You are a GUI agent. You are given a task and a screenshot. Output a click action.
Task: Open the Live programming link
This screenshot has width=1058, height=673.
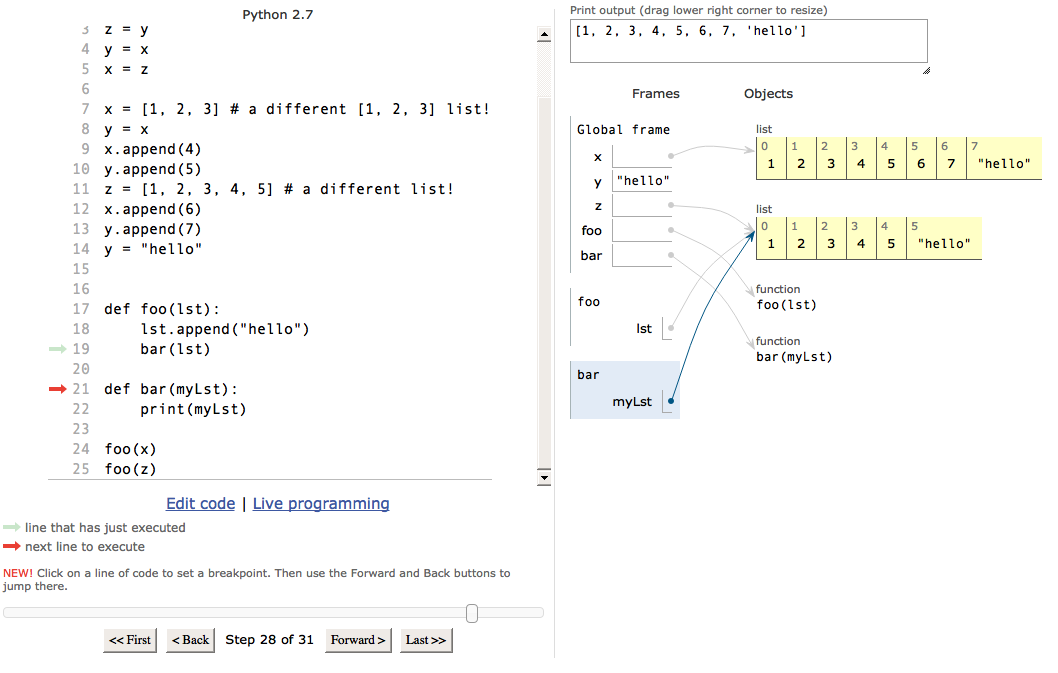tap(321, 504)
